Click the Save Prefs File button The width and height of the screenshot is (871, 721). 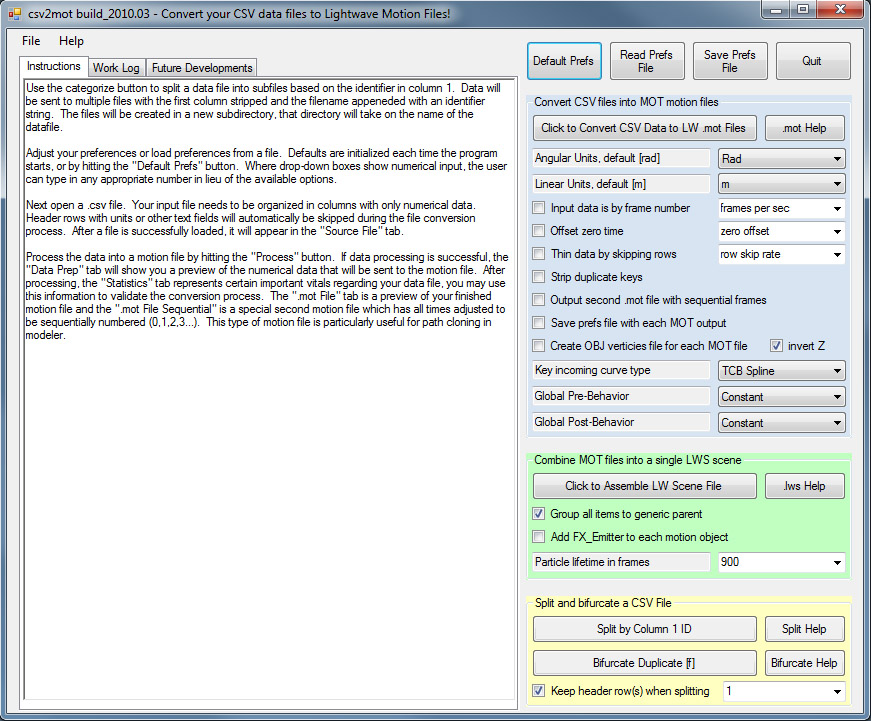tap(730, 61)
